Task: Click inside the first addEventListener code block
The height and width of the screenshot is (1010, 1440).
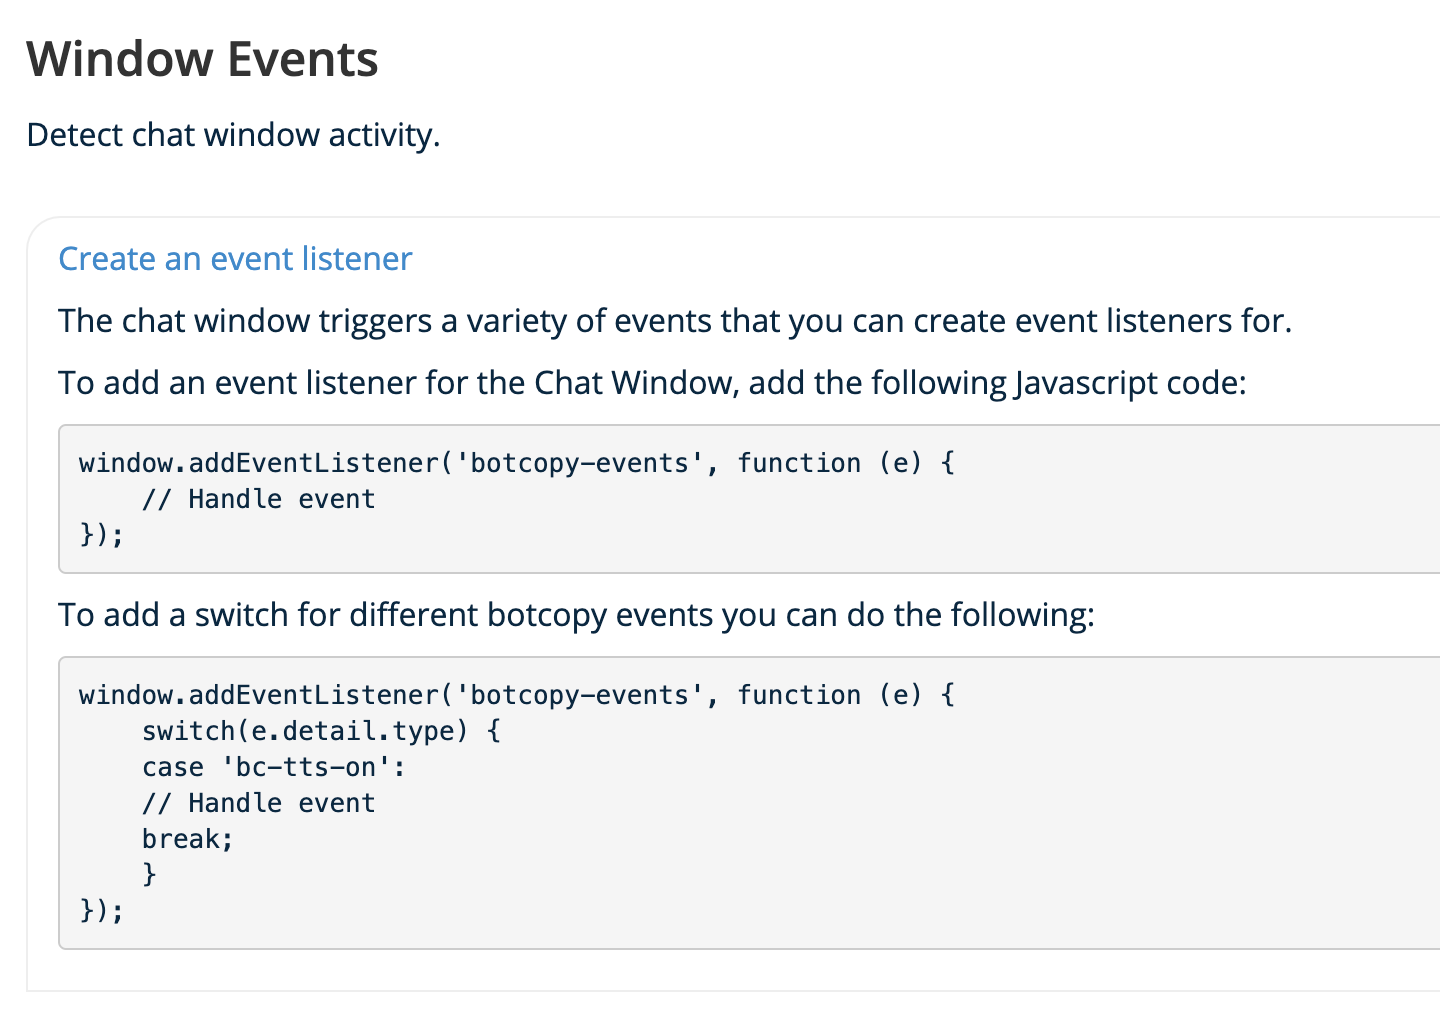Action: [750, 499]
